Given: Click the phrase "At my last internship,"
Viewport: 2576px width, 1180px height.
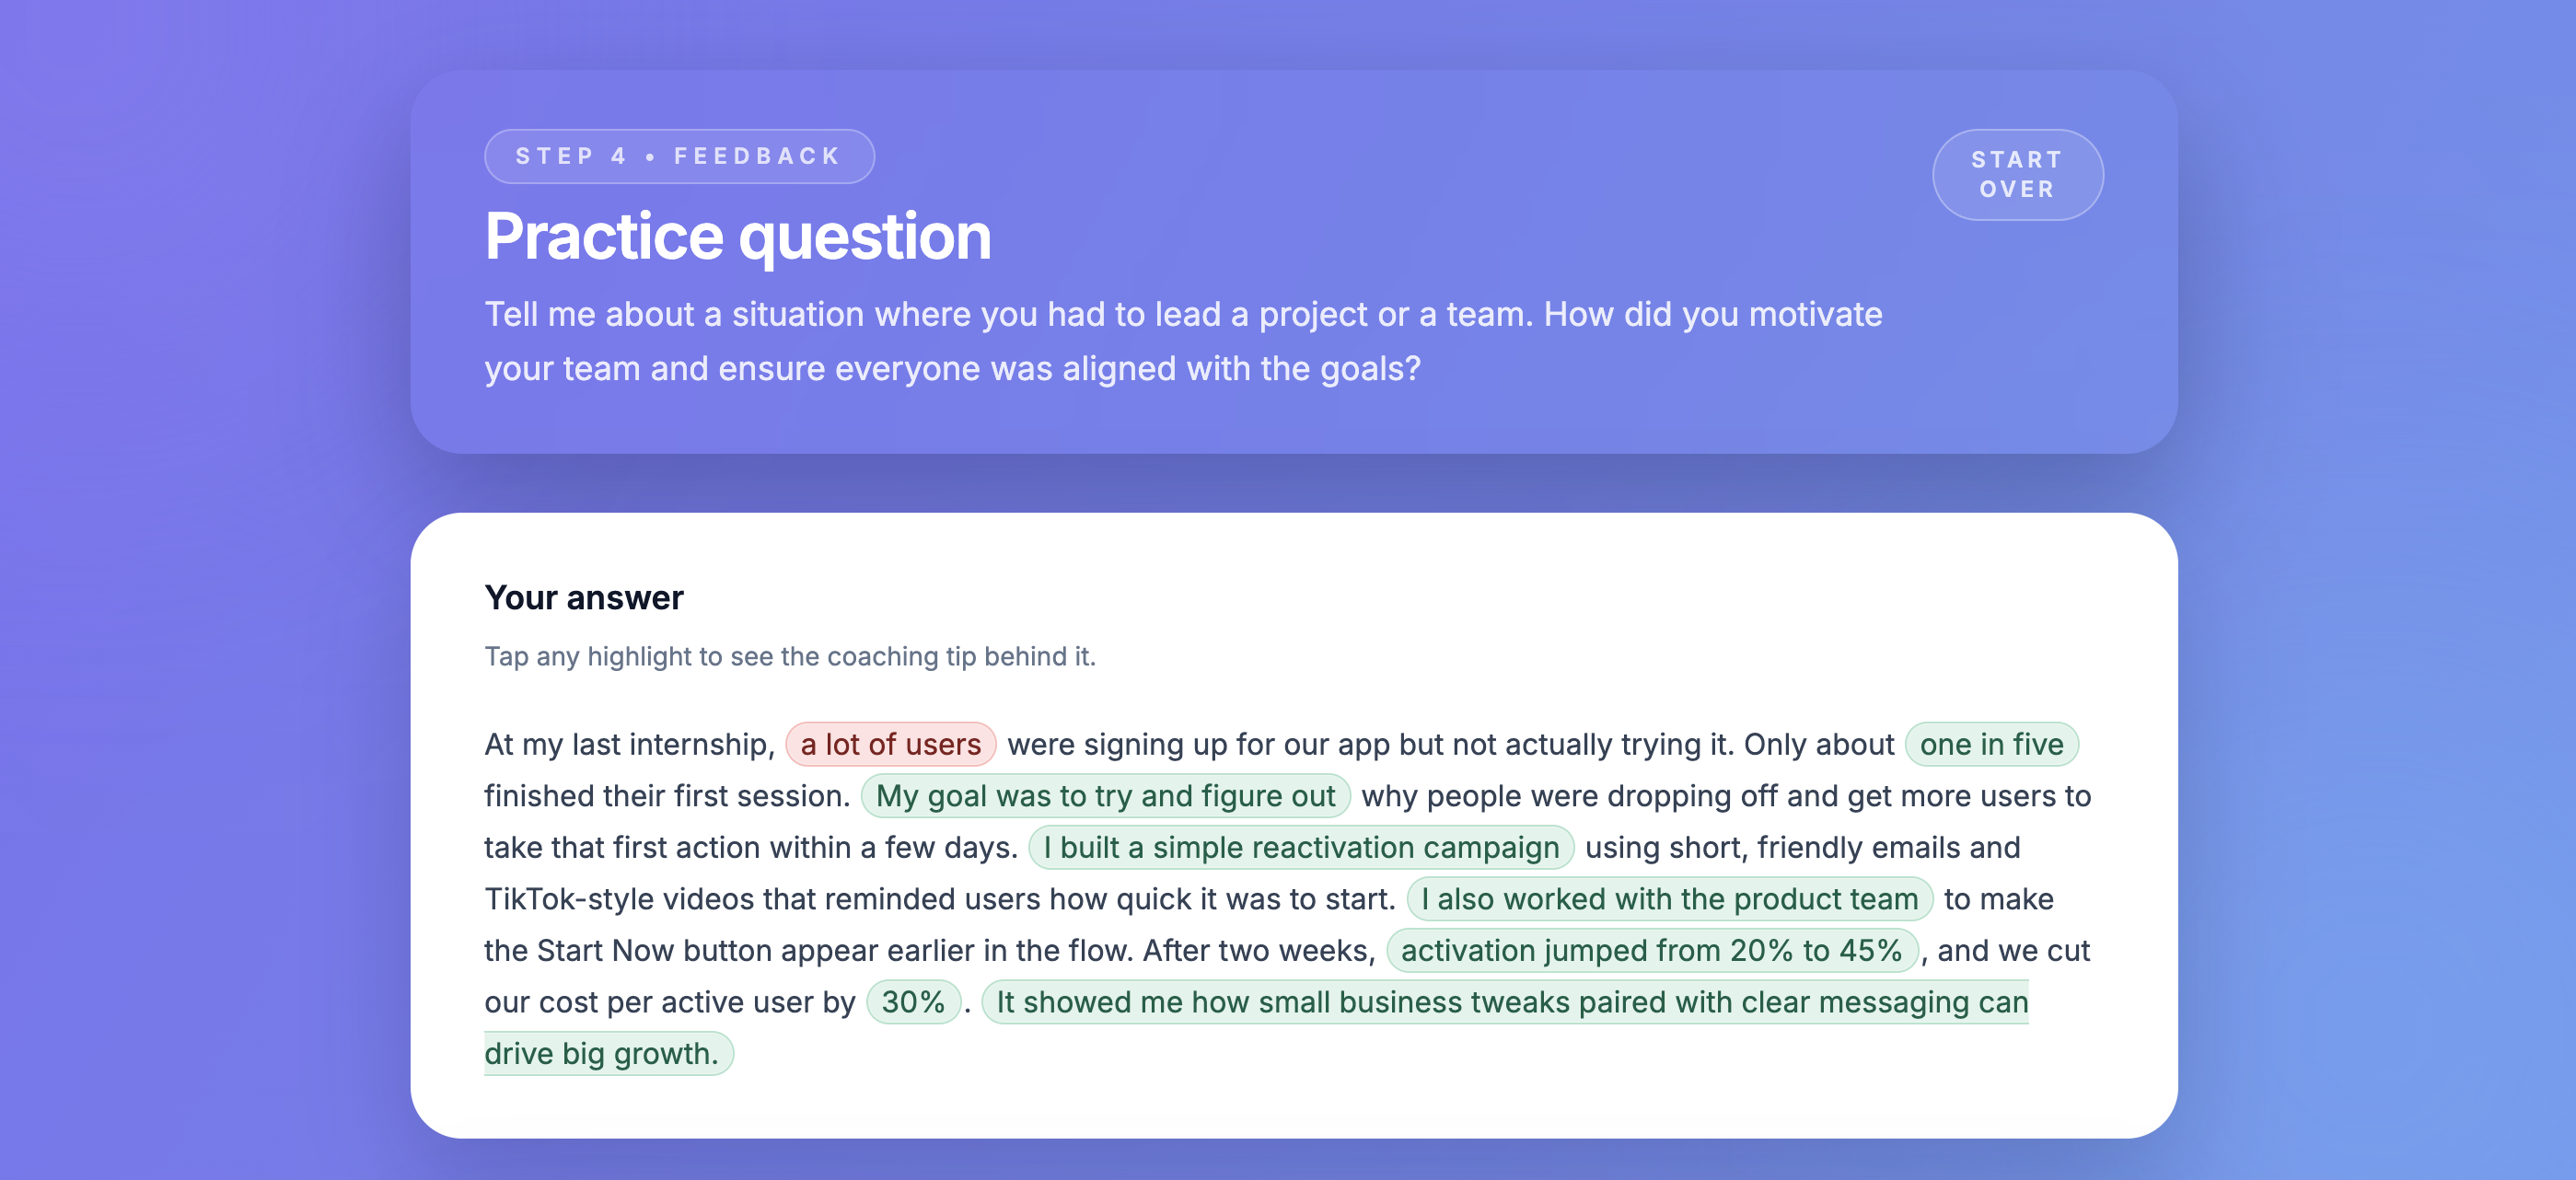Looking at the screenshot, I should [630, 744].
